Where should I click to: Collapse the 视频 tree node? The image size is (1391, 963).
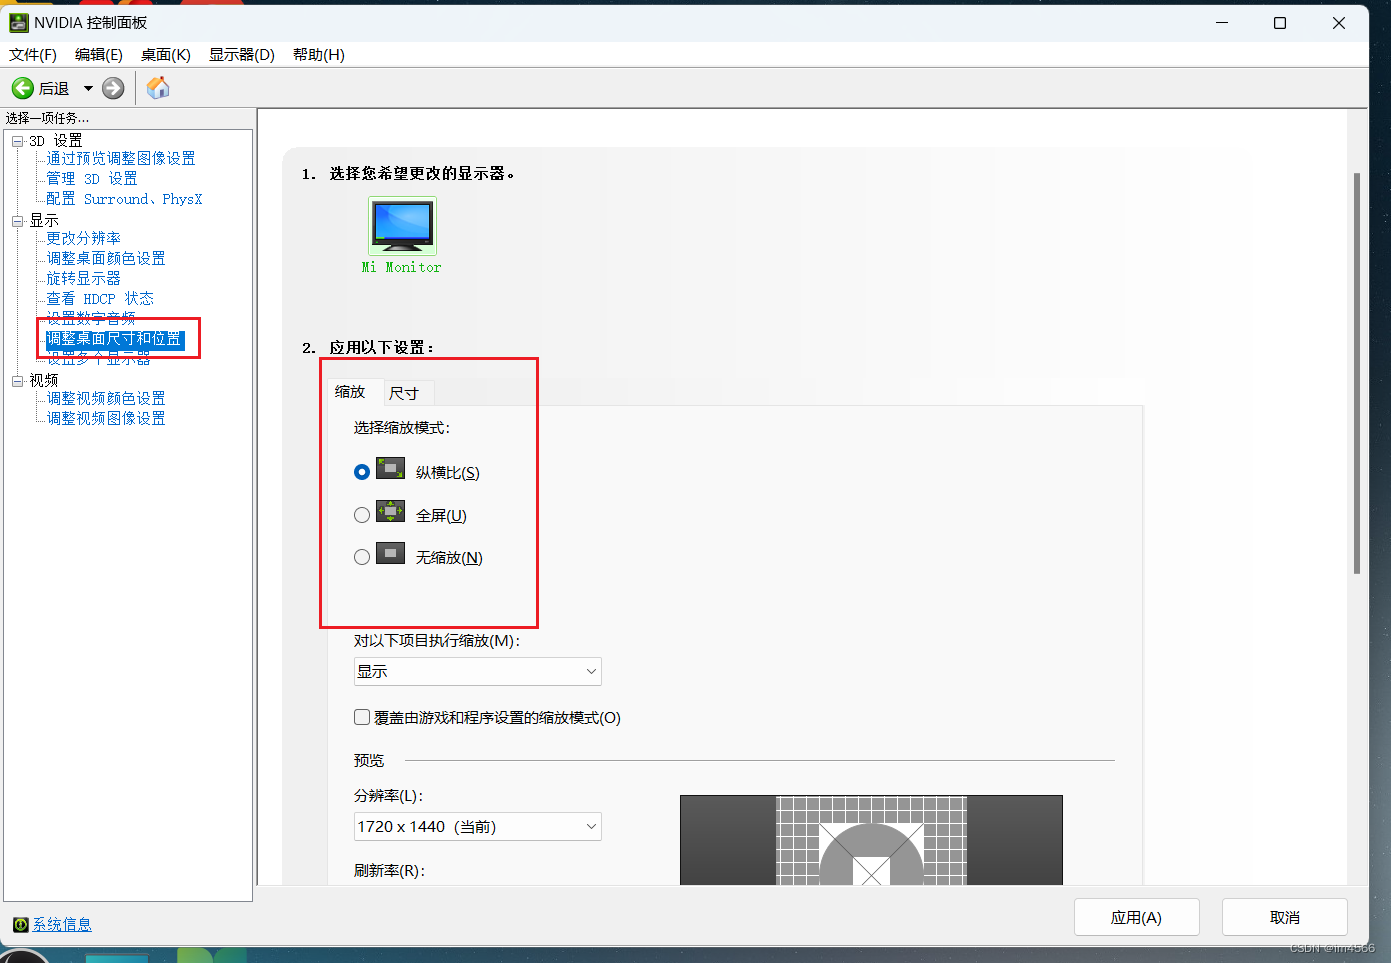coord(17,381)
